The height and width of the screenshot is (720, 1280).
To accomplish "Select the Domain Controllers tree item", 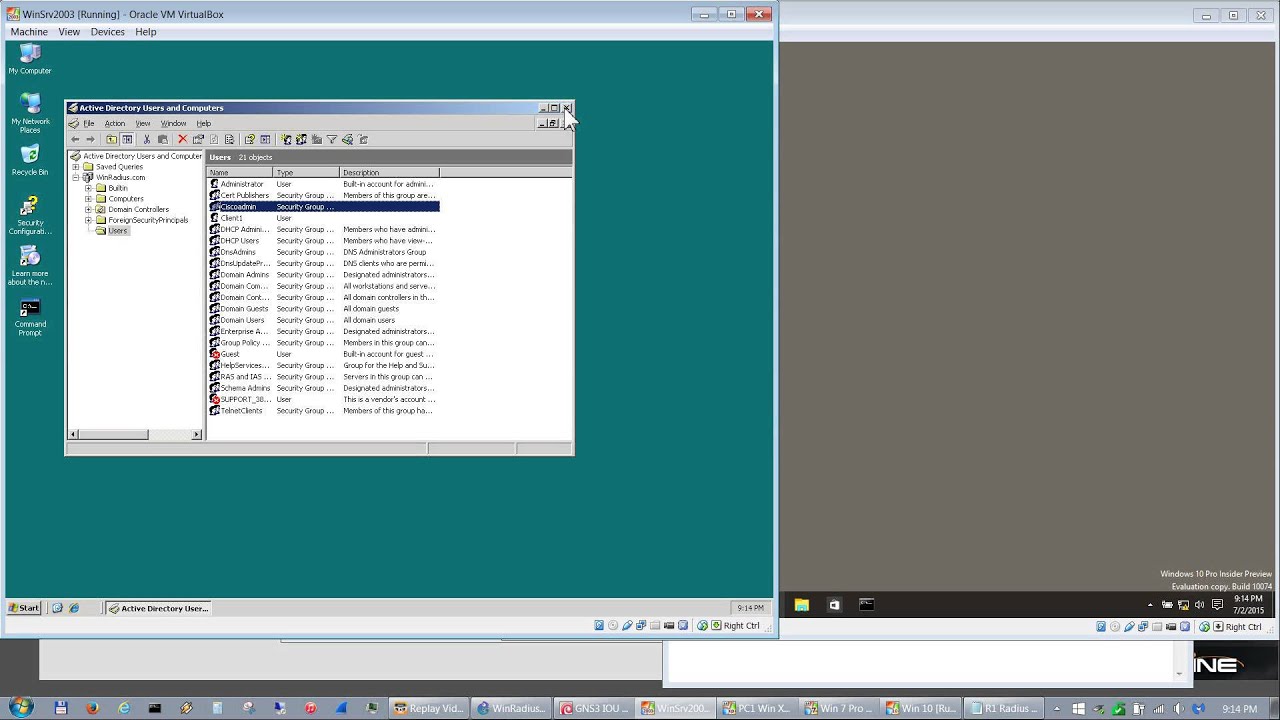I will [x=138, y=209].
